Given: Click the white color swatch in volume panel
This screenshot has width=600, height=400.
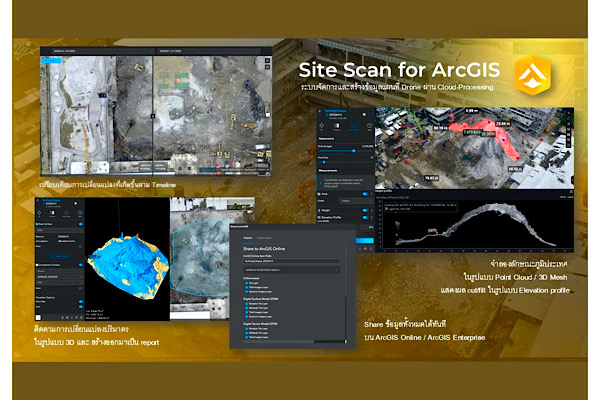Looking at the screenshot, I should 38,317.
